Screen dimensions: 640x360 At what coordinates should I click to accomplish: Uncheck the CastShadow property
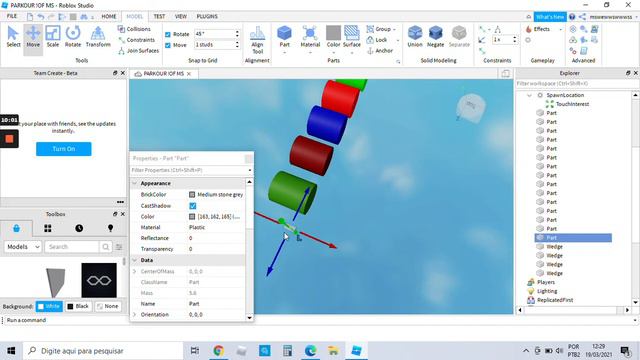tap(193, 206)
